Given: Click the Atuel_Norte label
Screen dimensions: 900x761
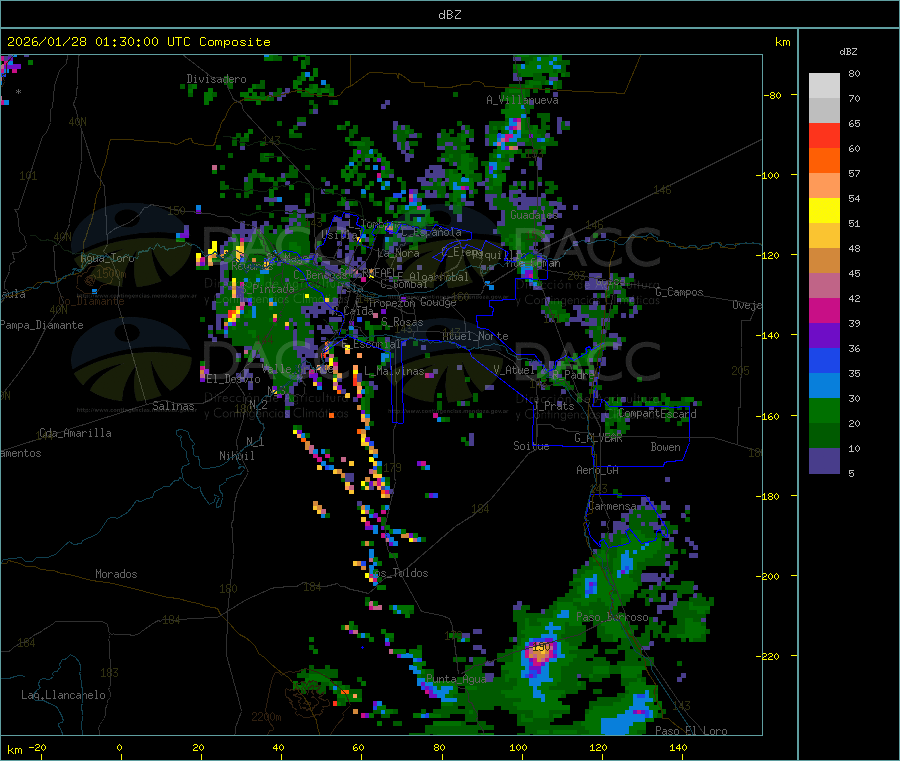Looking at the screenshot, I should coord(475,336).
